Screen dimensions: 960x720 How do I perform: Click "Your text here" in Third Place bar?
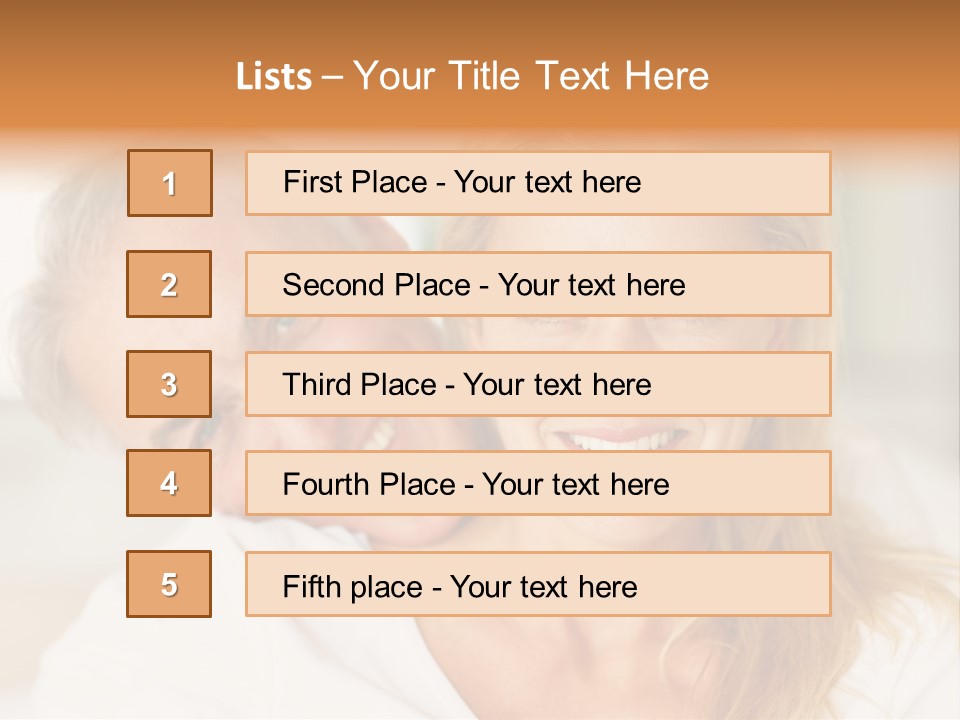(x=558, y=385)
